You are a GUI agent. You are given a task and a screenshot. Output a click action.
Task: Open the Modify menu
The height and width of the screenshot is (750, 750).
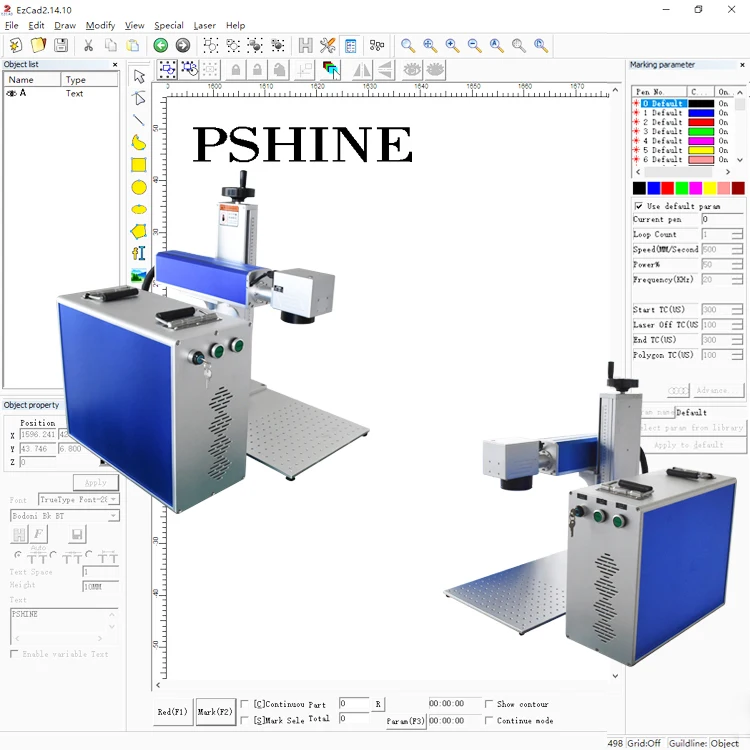point(100,25)
